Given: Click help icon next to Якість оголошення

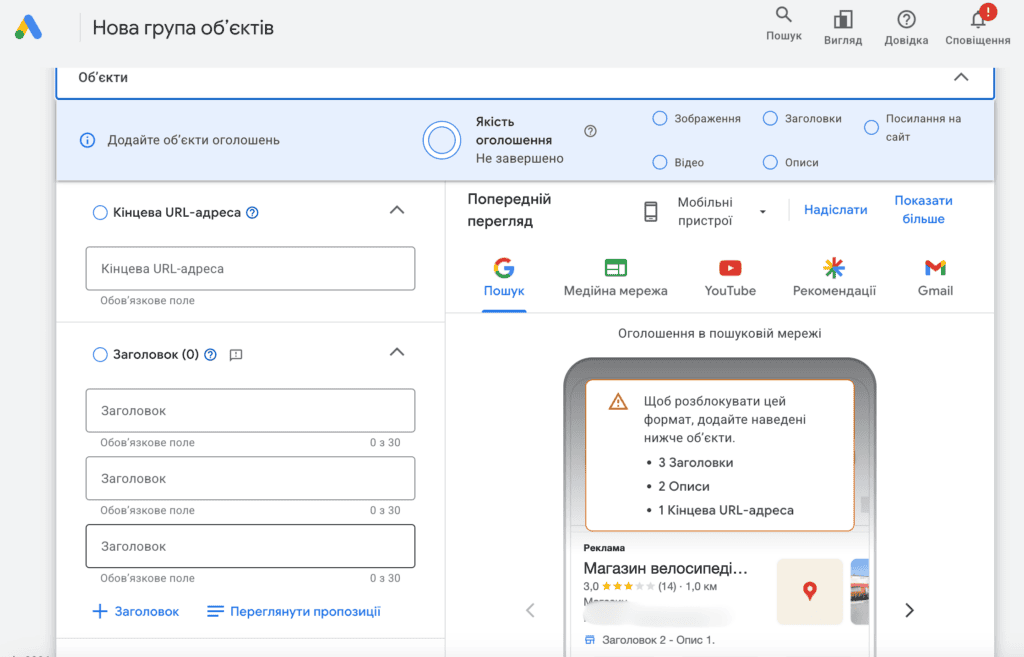Looking at the screenshot, I should pyautogui.click(x=590, y=131).
